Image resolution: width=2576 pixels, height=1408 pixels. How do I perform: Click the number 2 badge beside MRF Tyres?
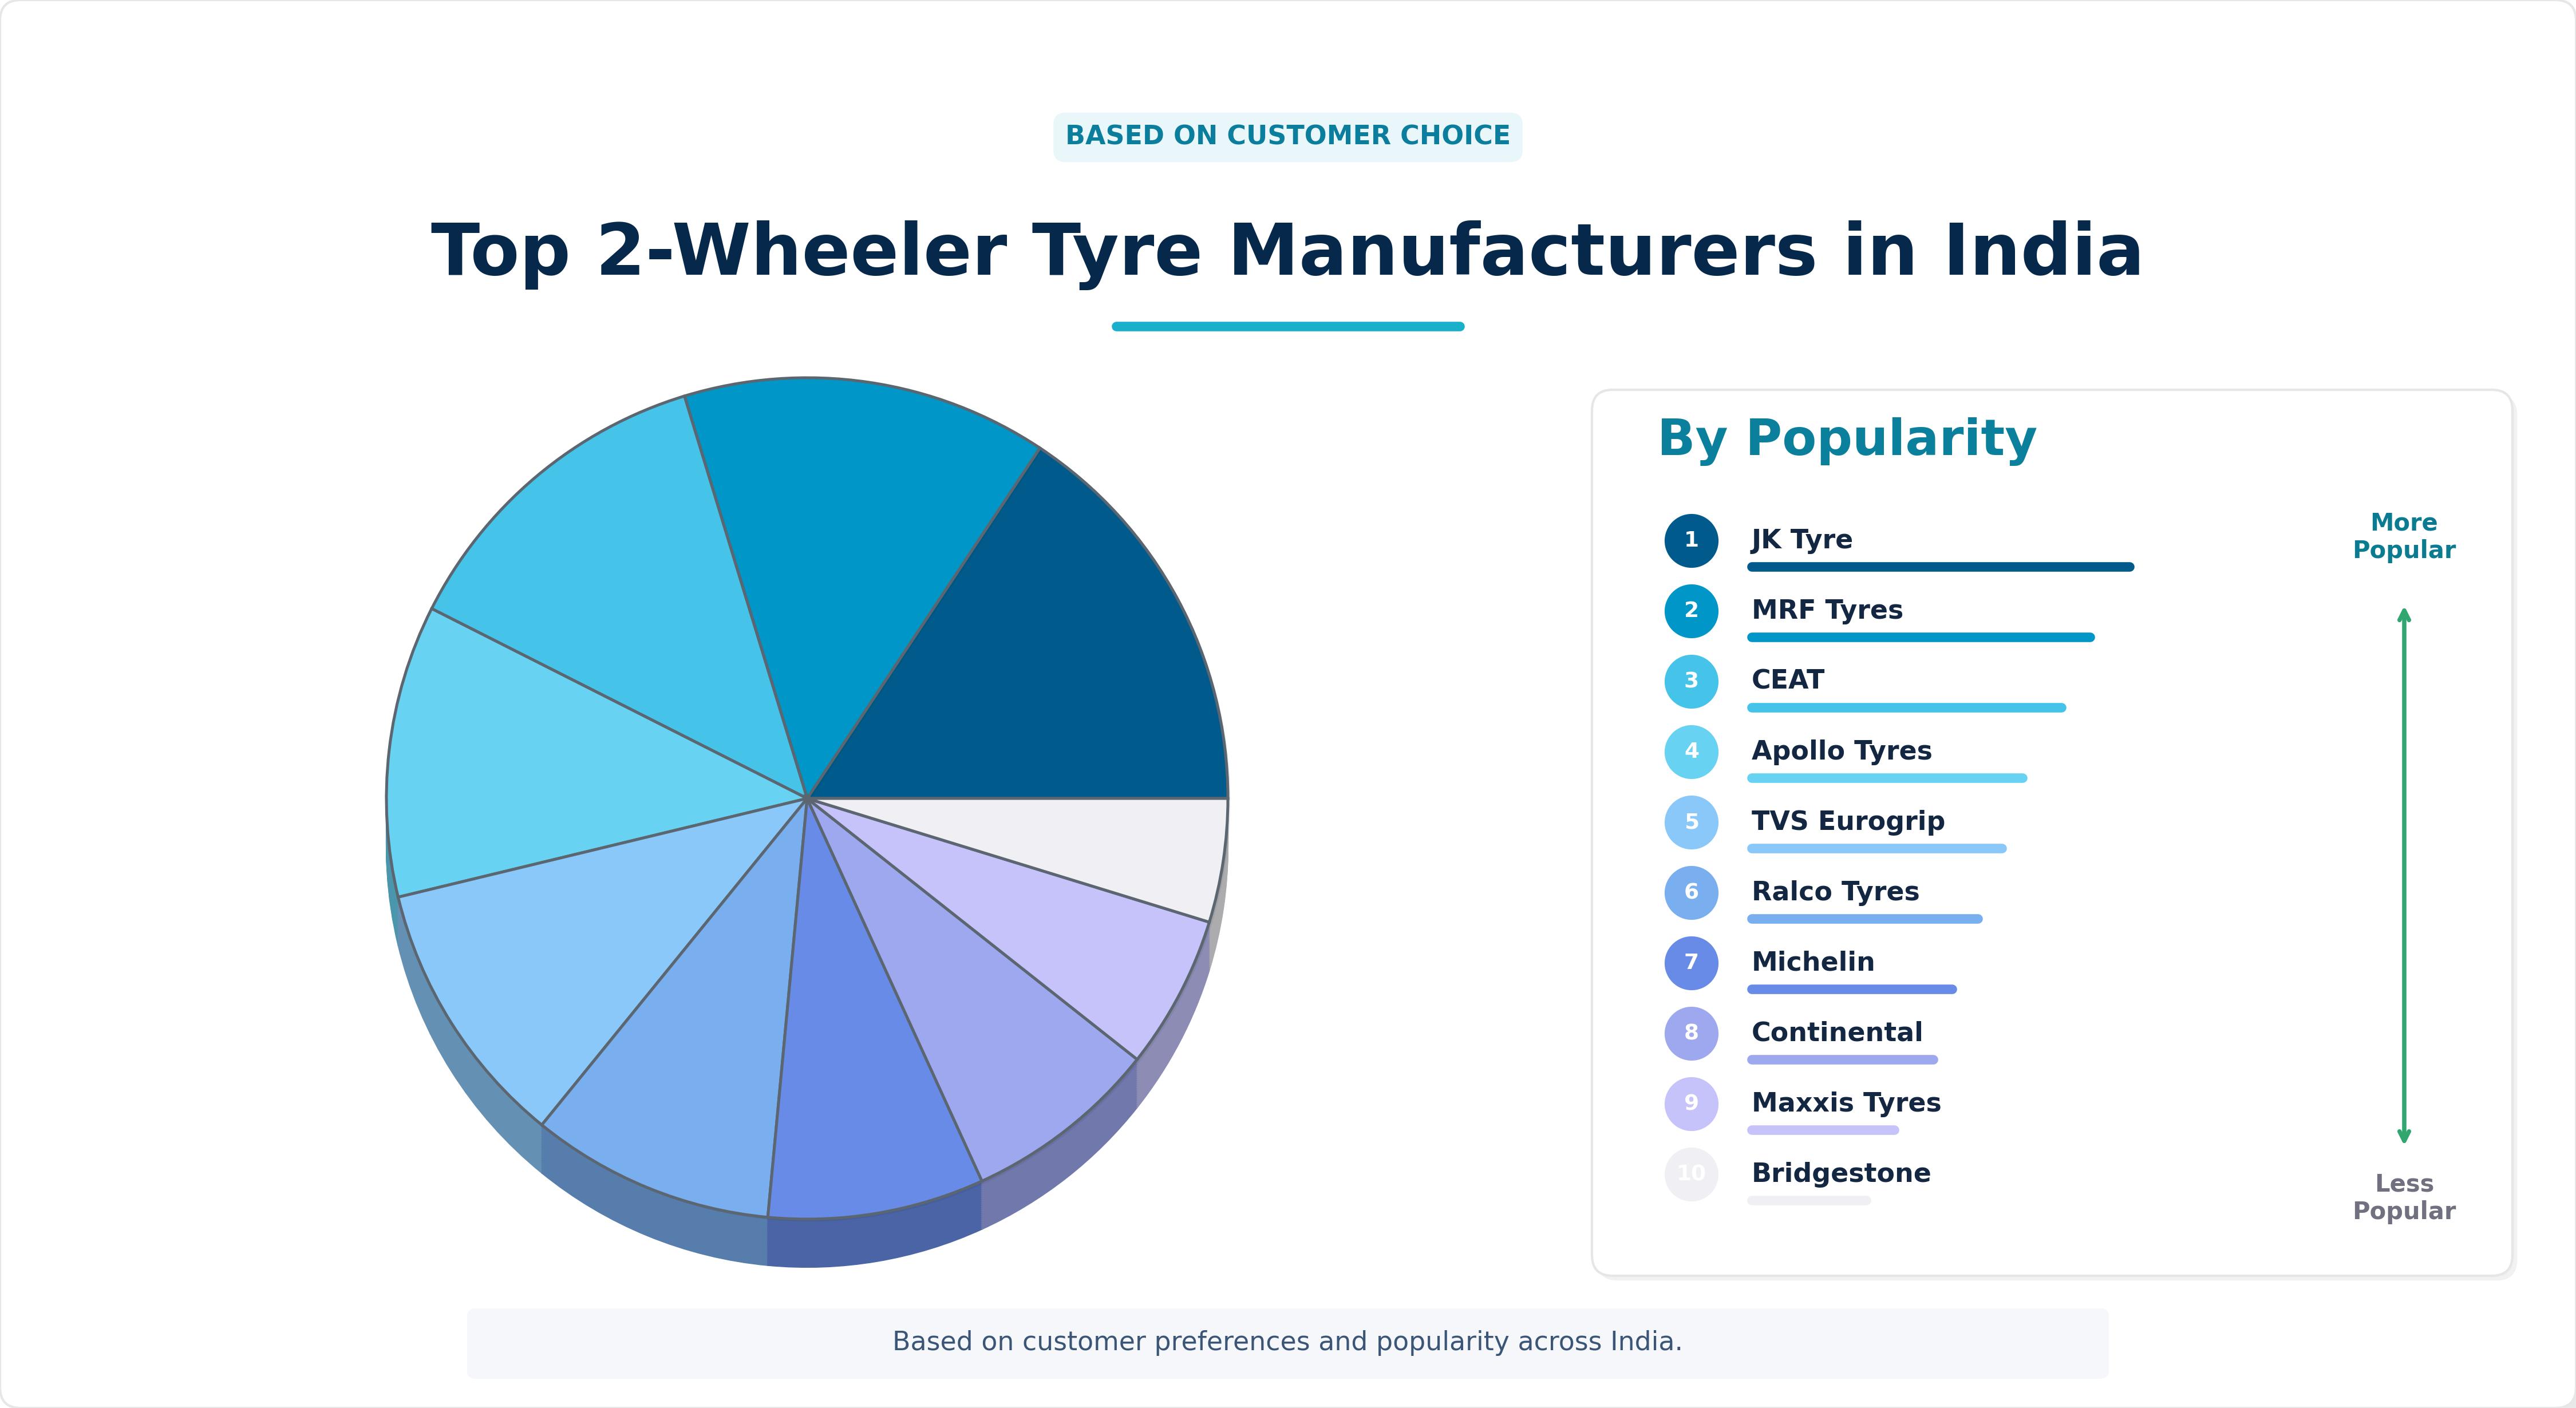pyautogui.click(x=1691, y=611)
